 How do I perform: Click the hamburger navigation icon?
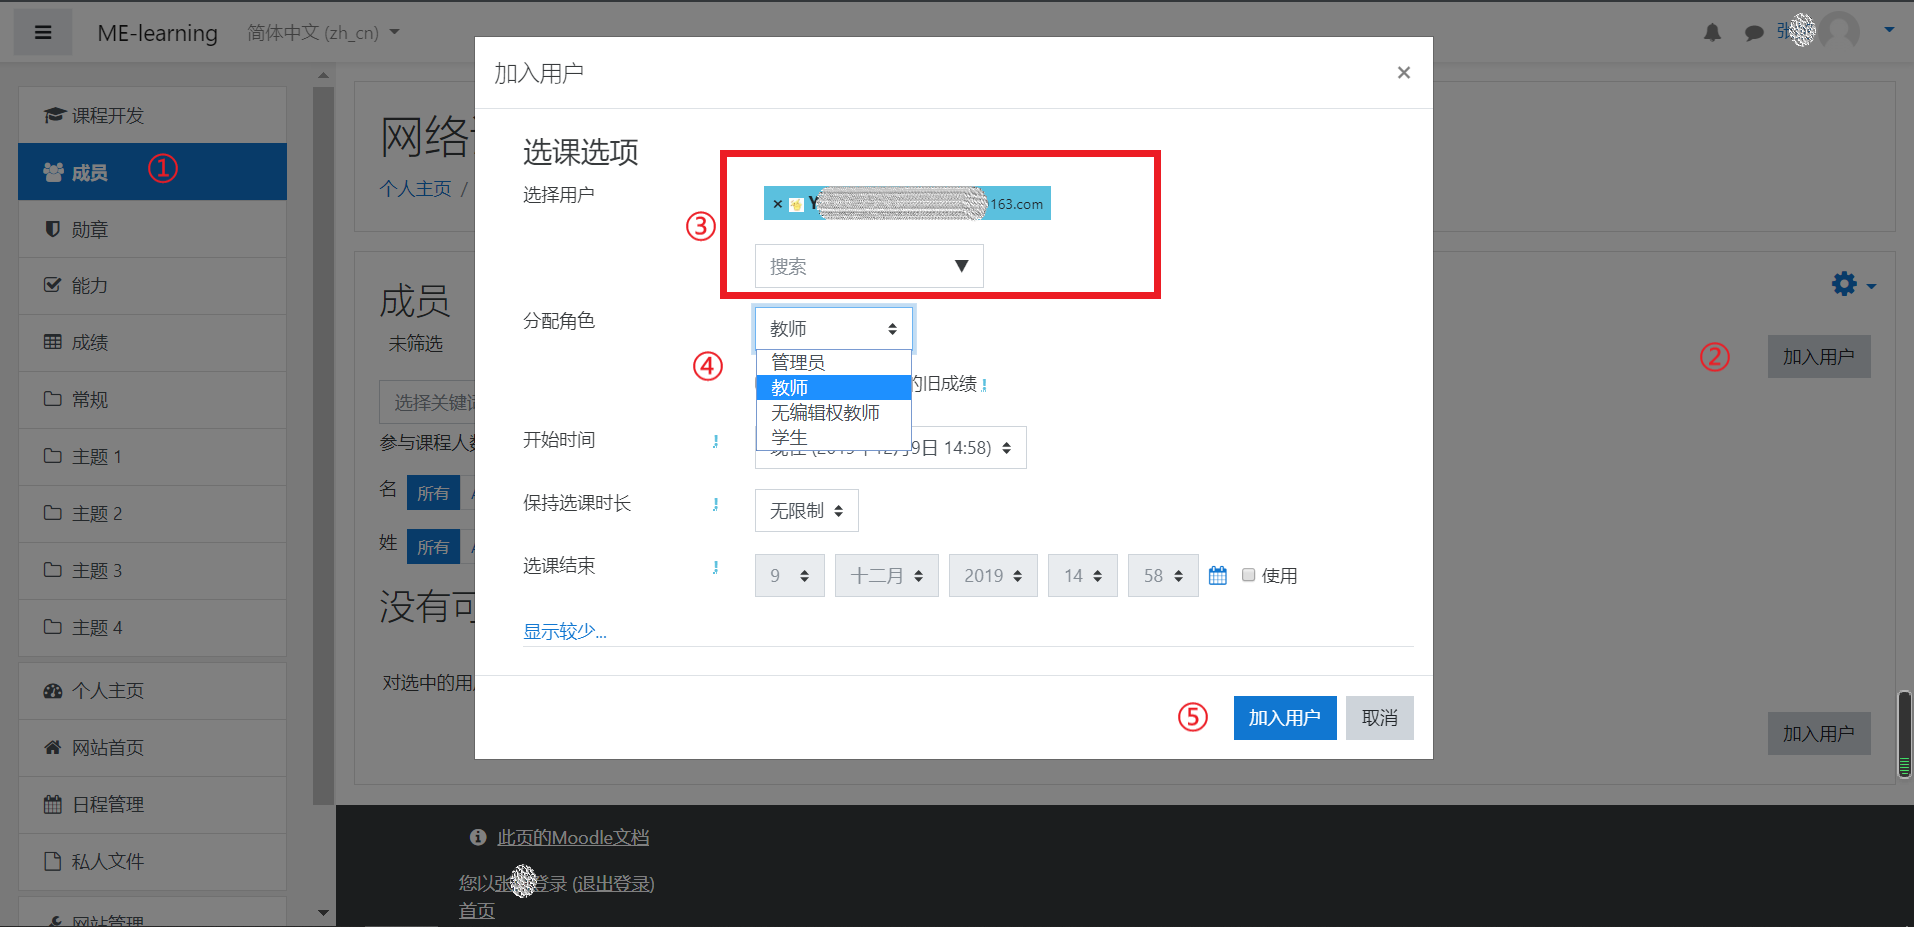pos(42,31)
